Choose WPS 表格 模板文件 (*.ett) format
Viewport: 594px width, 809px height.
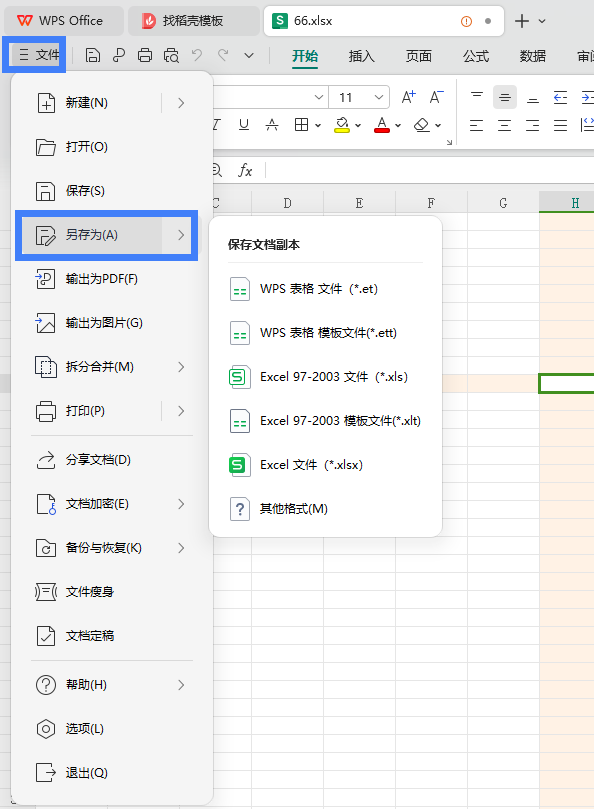pyautogui.click(x=325, y=333)
